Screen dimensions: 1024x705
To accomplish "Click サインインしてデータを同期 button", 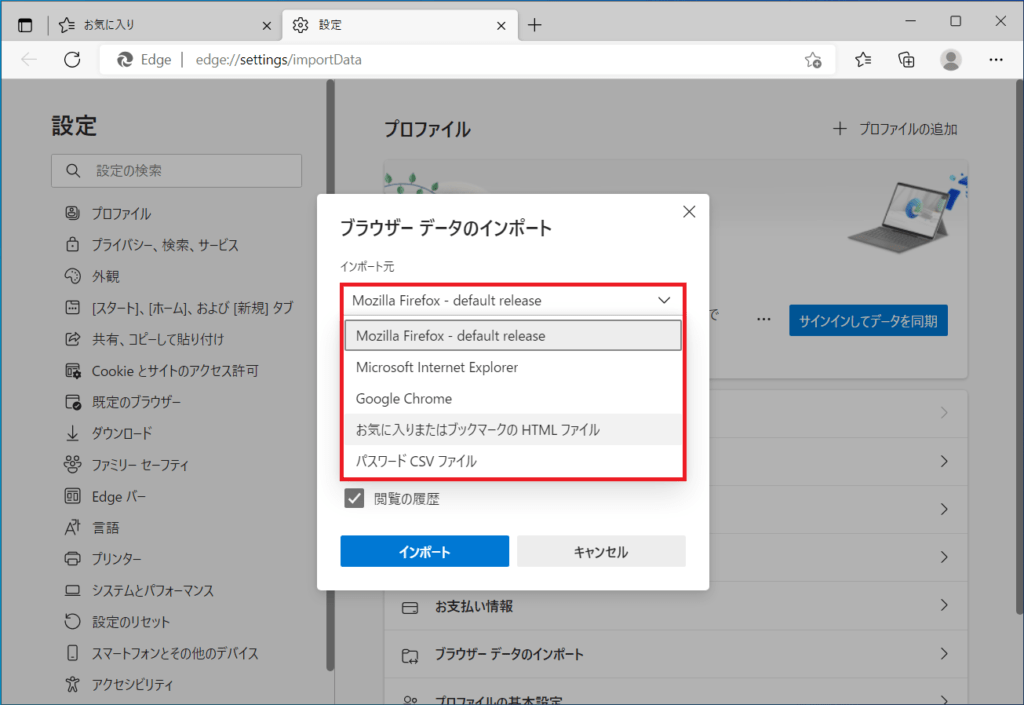I will point(867,321).
